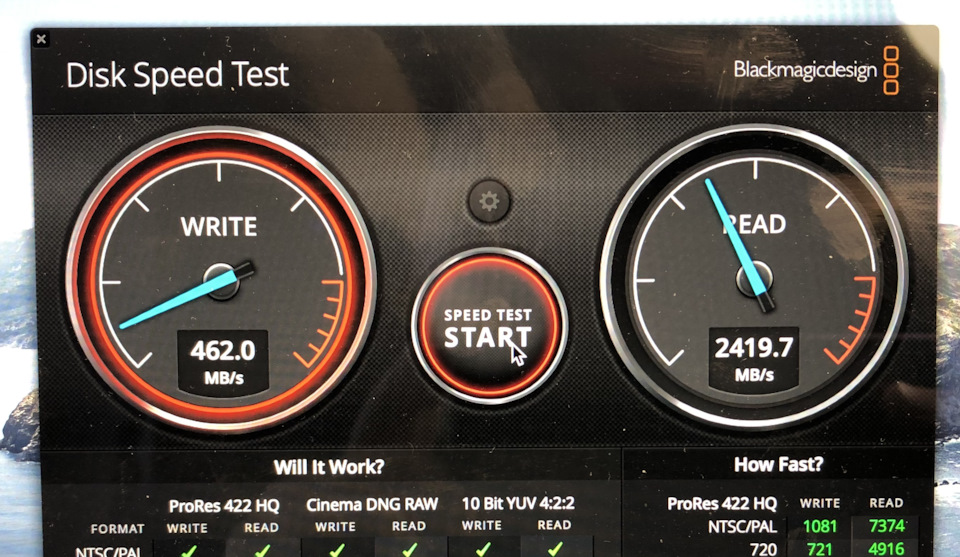The height and width of the screenshot is (557, 960).
Task: Click the ProRes 422 HQ write checkmark
Action: pyautogui.click(x=189, y=550)
